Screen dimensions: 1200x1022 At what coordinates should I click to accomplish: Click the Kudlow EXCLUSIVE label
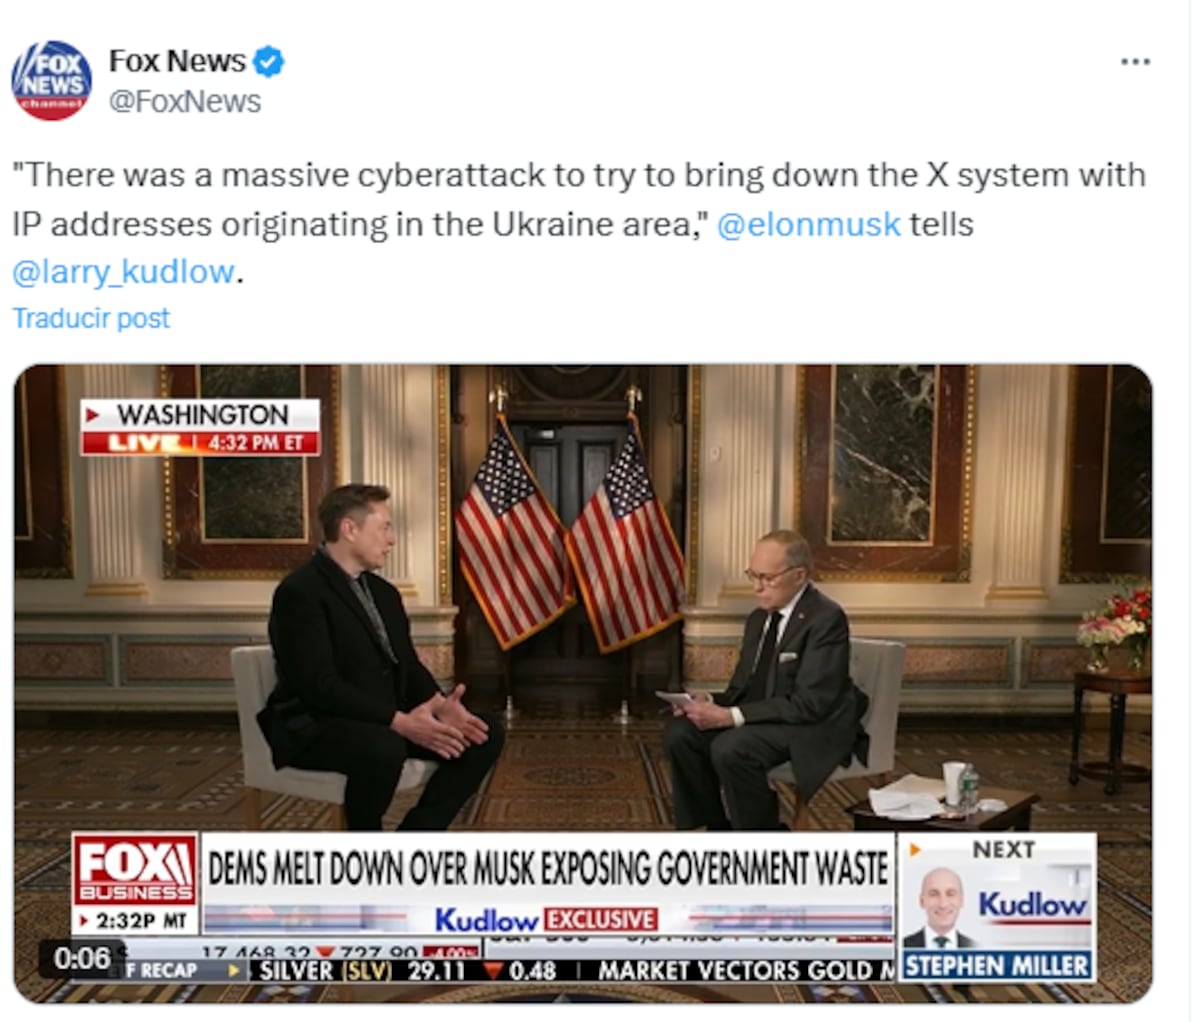coord(546,919)
